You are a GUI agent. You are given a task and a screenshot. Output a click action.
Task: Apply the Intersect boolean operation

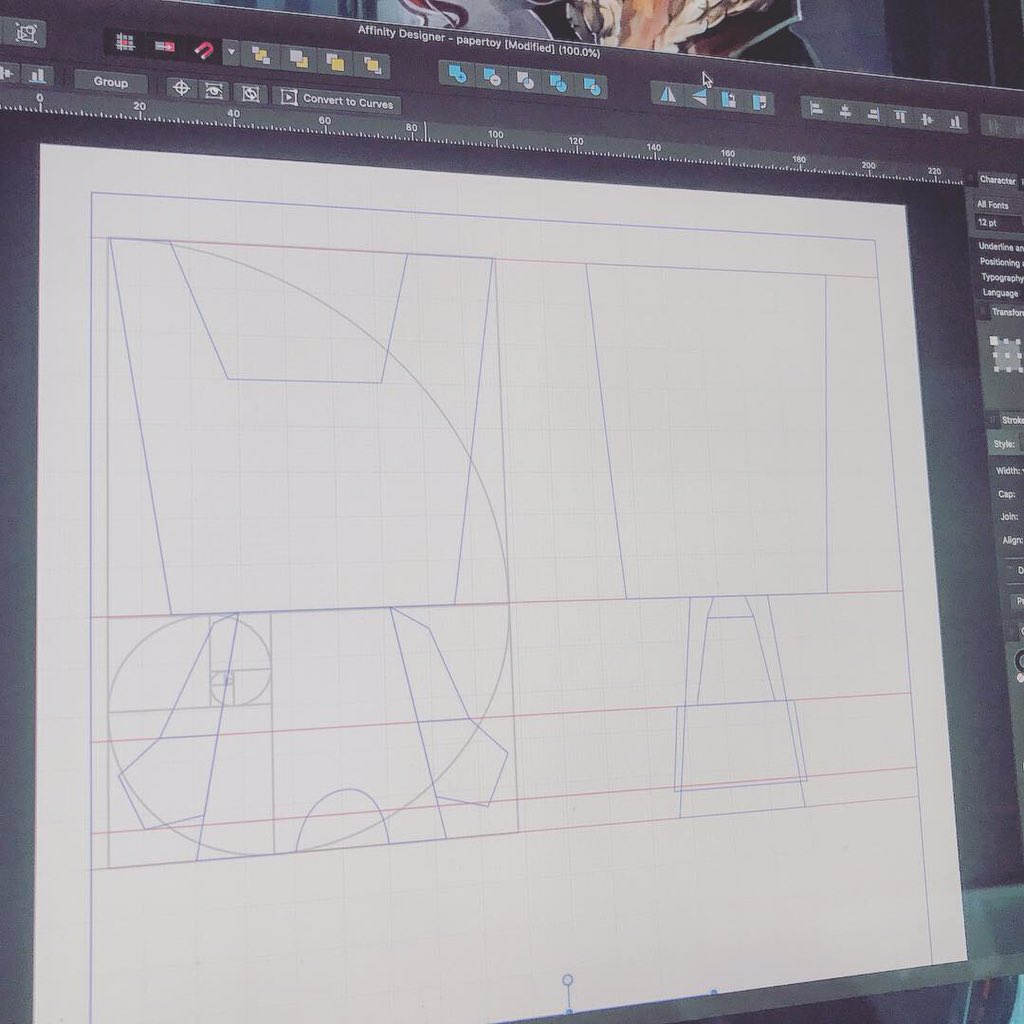pos(525,81)
